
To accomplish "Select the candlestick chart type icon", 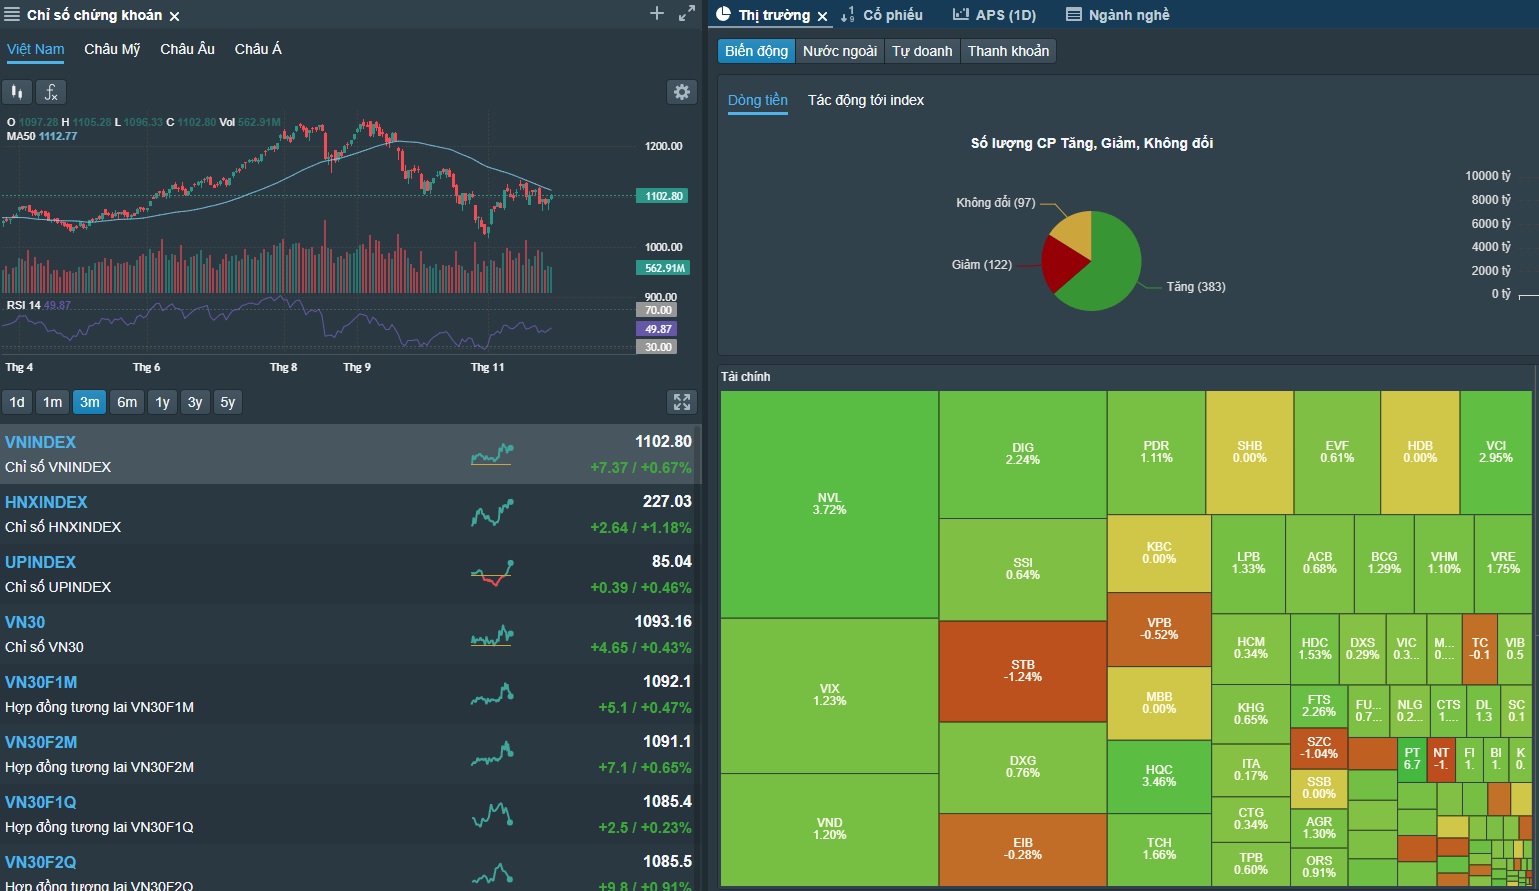I will pos(17,92).
